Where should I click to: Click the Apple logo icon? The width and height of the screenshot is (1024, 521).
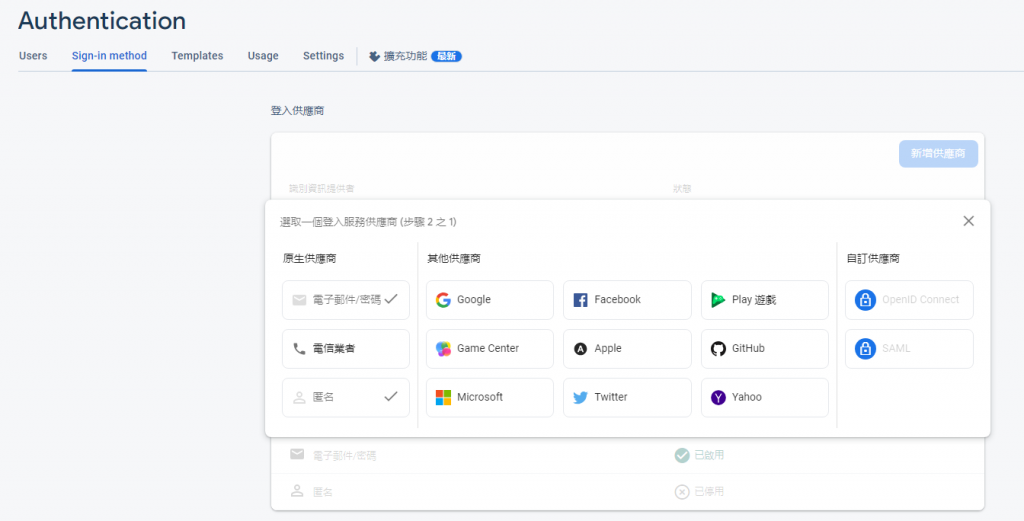pyautogui.click(x=580, y=349)
